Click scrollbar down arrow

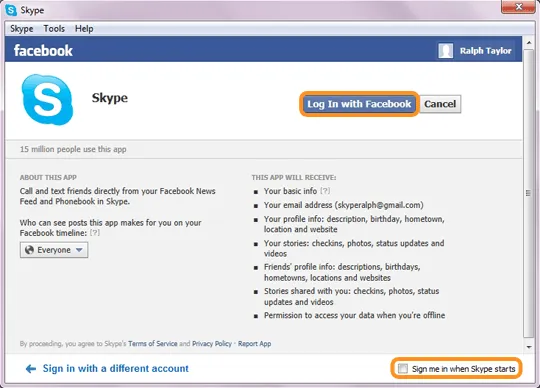click(x=529, y=347)
